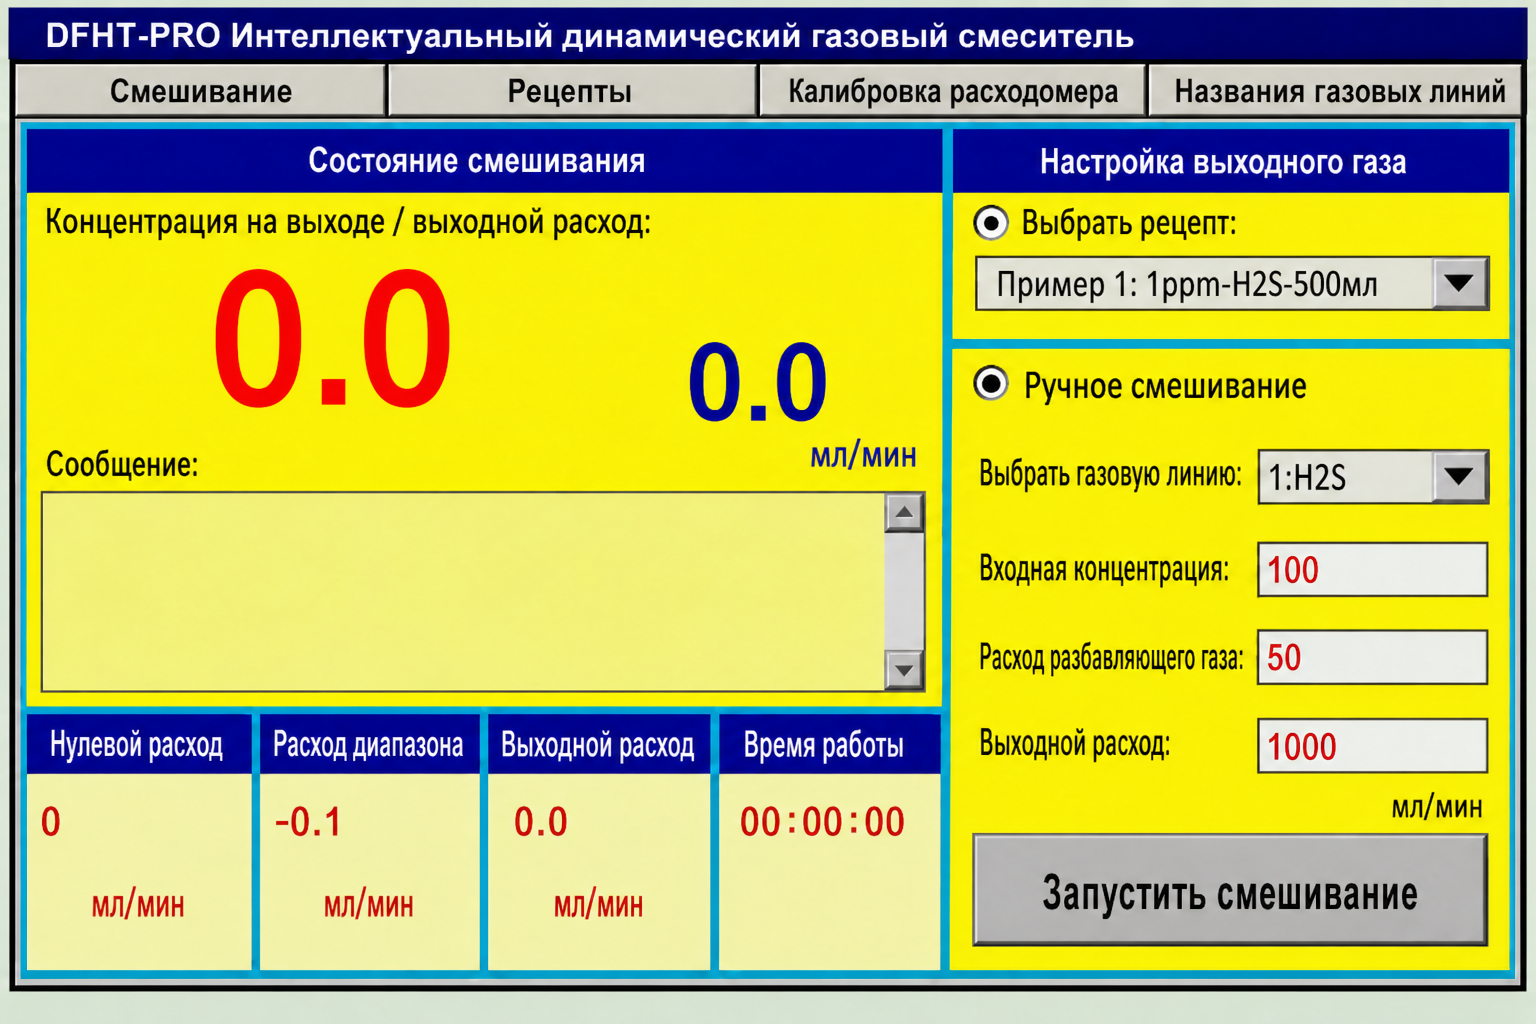Click the Настройка выходного газа header
This screenshot has width=1536, height=1024.
click(1230, 161)
